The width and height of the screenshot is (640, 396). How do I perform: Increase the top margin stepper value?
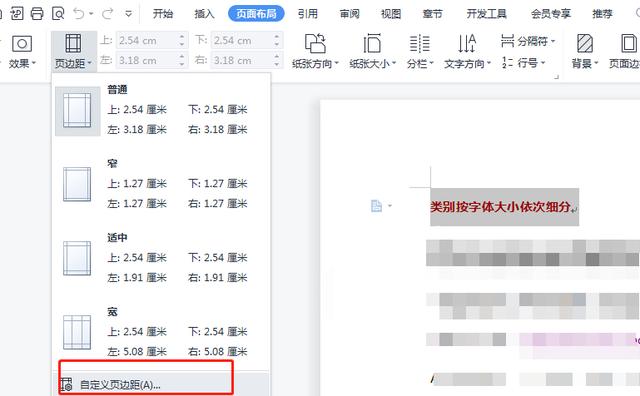(182, 37)
